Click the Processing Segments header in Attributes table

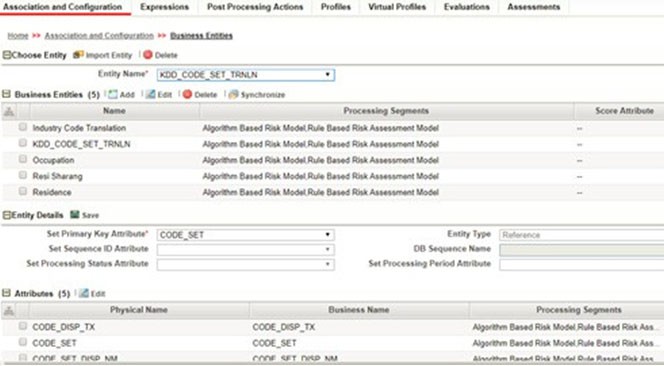click(579, 310)
